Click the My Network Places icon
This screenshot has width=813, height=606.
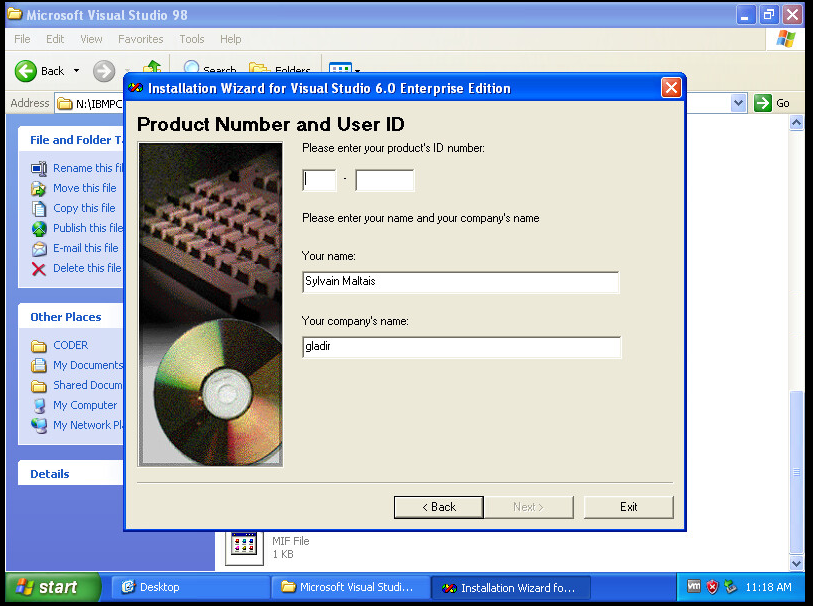(39, 426)
